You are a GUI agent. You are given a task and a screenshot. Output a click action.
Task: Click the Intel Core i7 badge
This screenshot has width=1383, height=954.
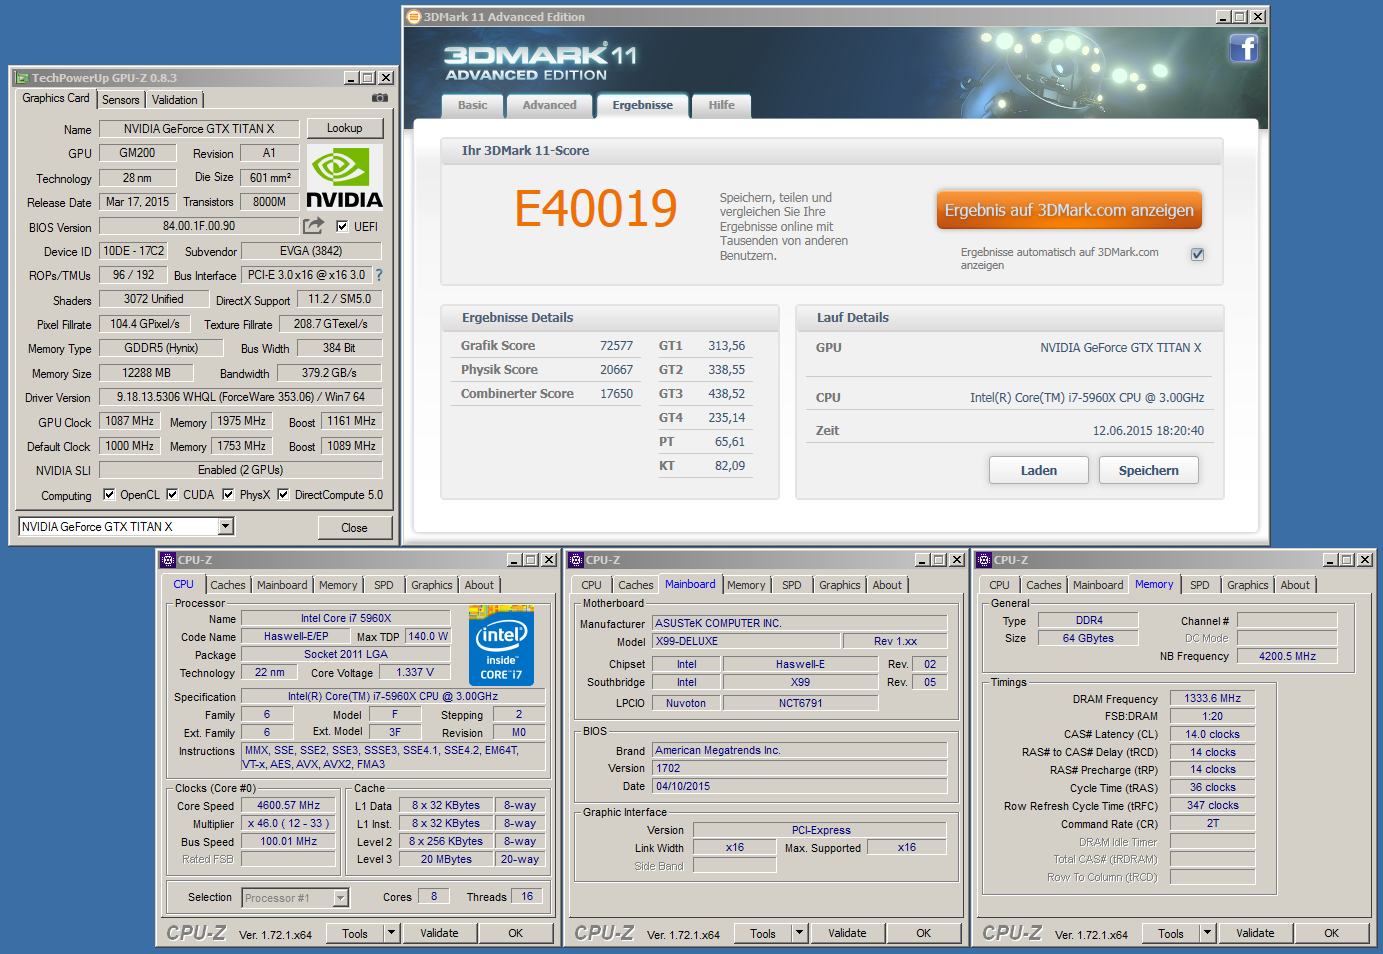tap(501, 645)
